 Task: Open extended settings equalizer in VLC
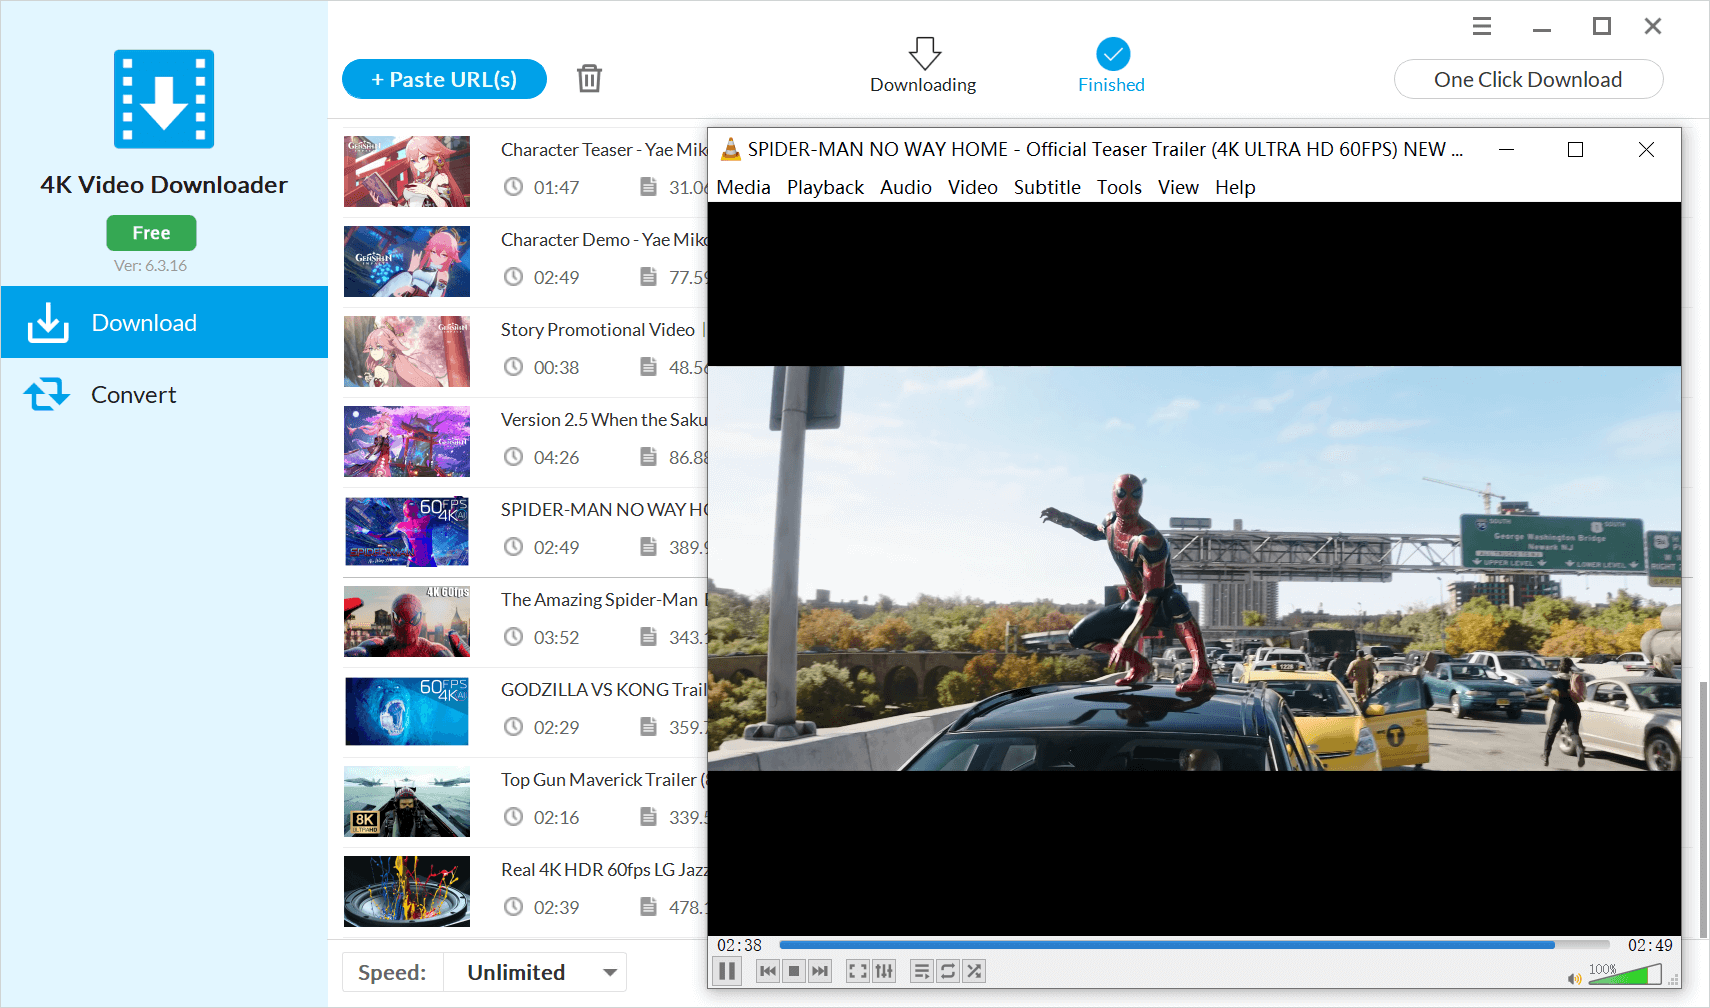click(884, 971)
